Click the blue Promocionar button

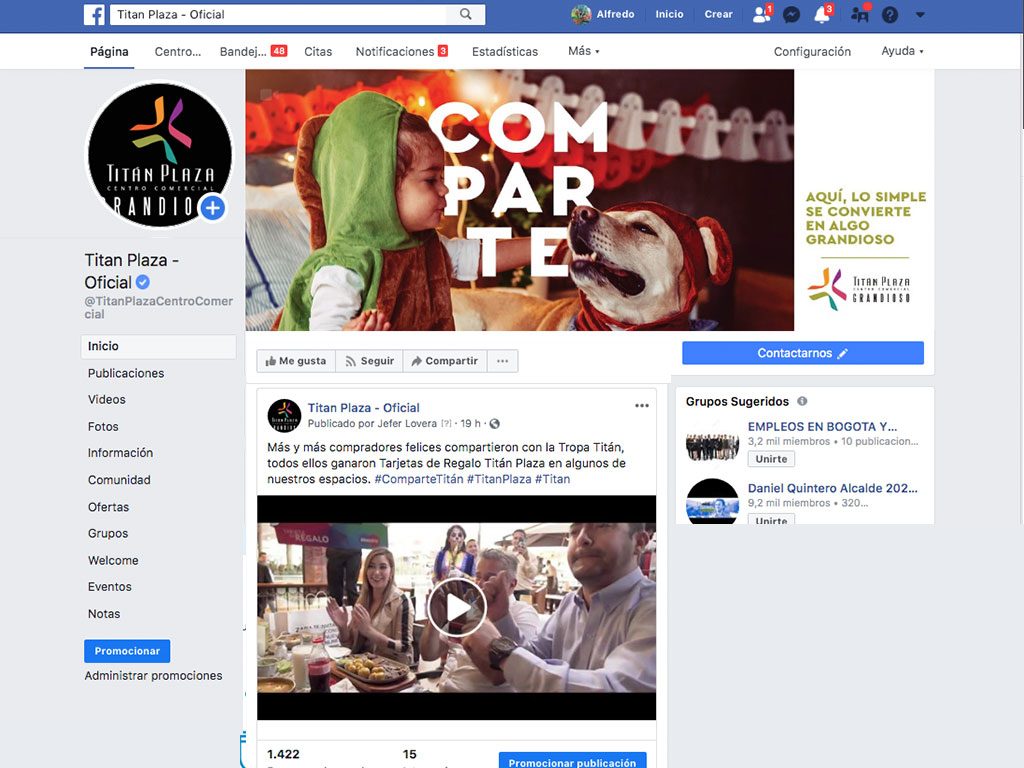pos(127,651)
